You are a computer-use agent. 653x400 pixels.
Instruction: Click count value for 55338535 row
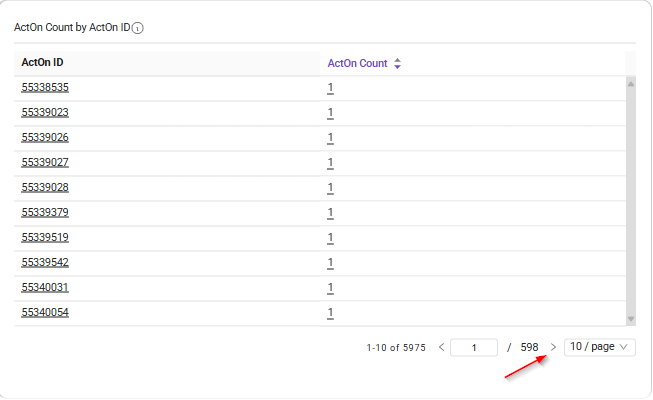[x=330, y=88]
